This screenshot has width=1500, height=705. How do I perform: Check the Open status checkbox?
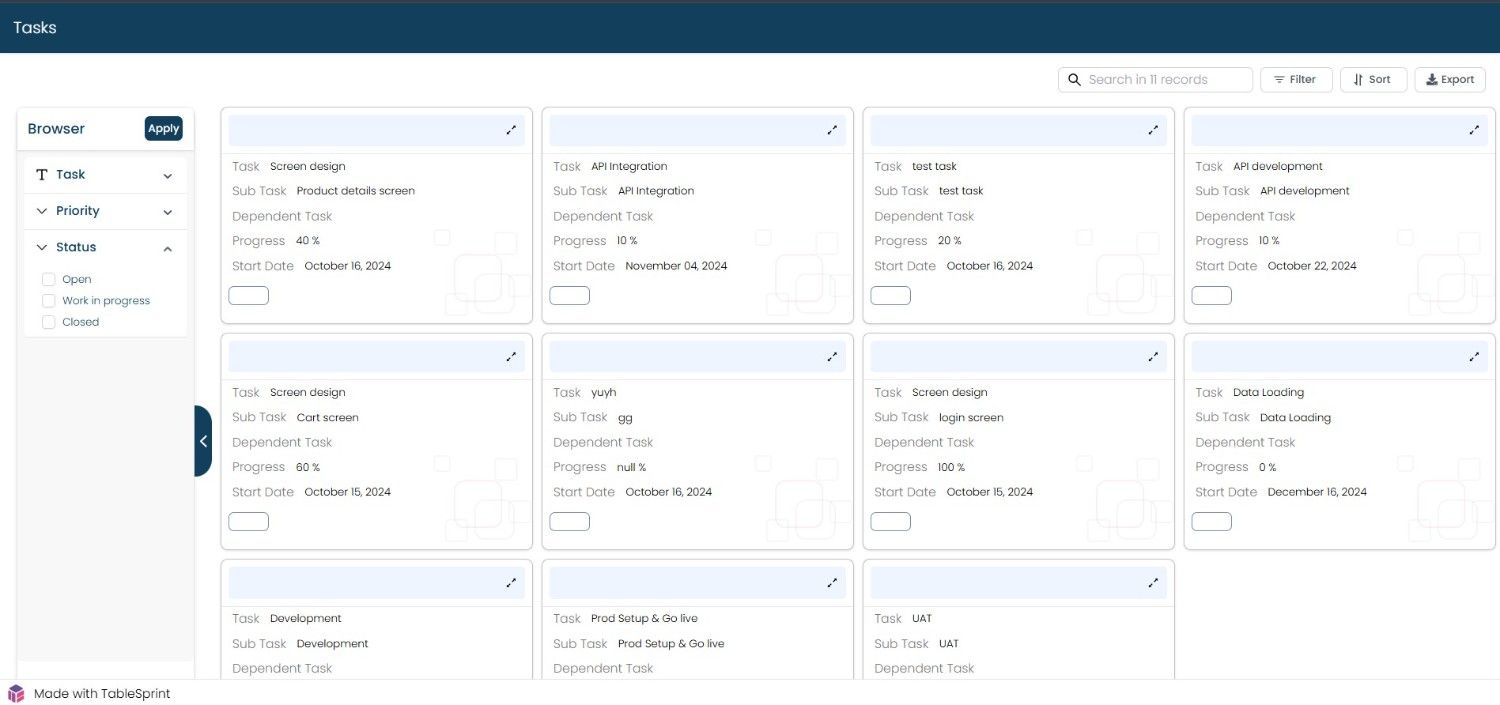48,279
